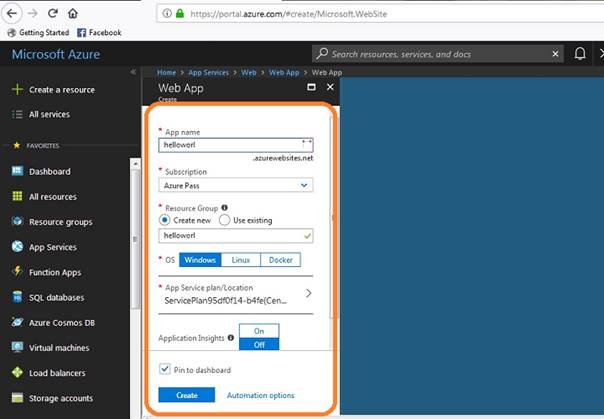Go to Web breadcrumb
The width and height of the screenshot is (604, 419).
coord(248,72)
